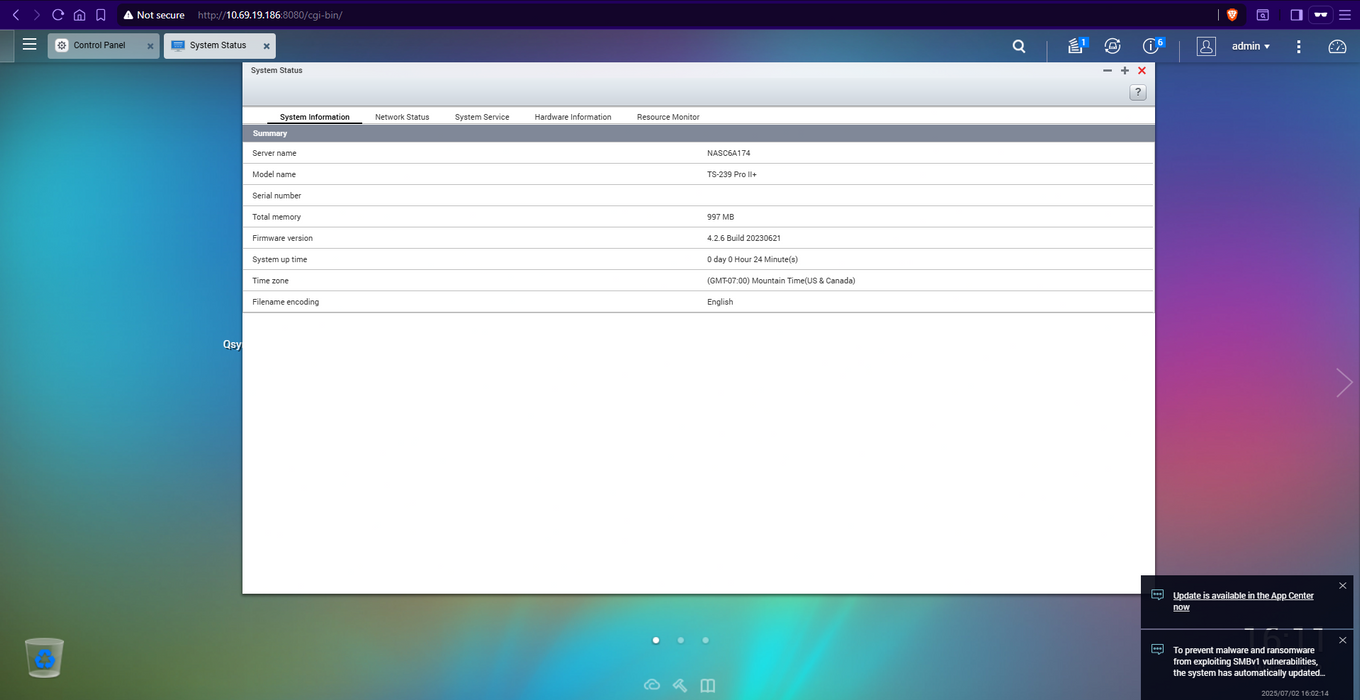1360x700 pixels.
Task: Click the user profile icon beside admin
Action: (1206, 46)
